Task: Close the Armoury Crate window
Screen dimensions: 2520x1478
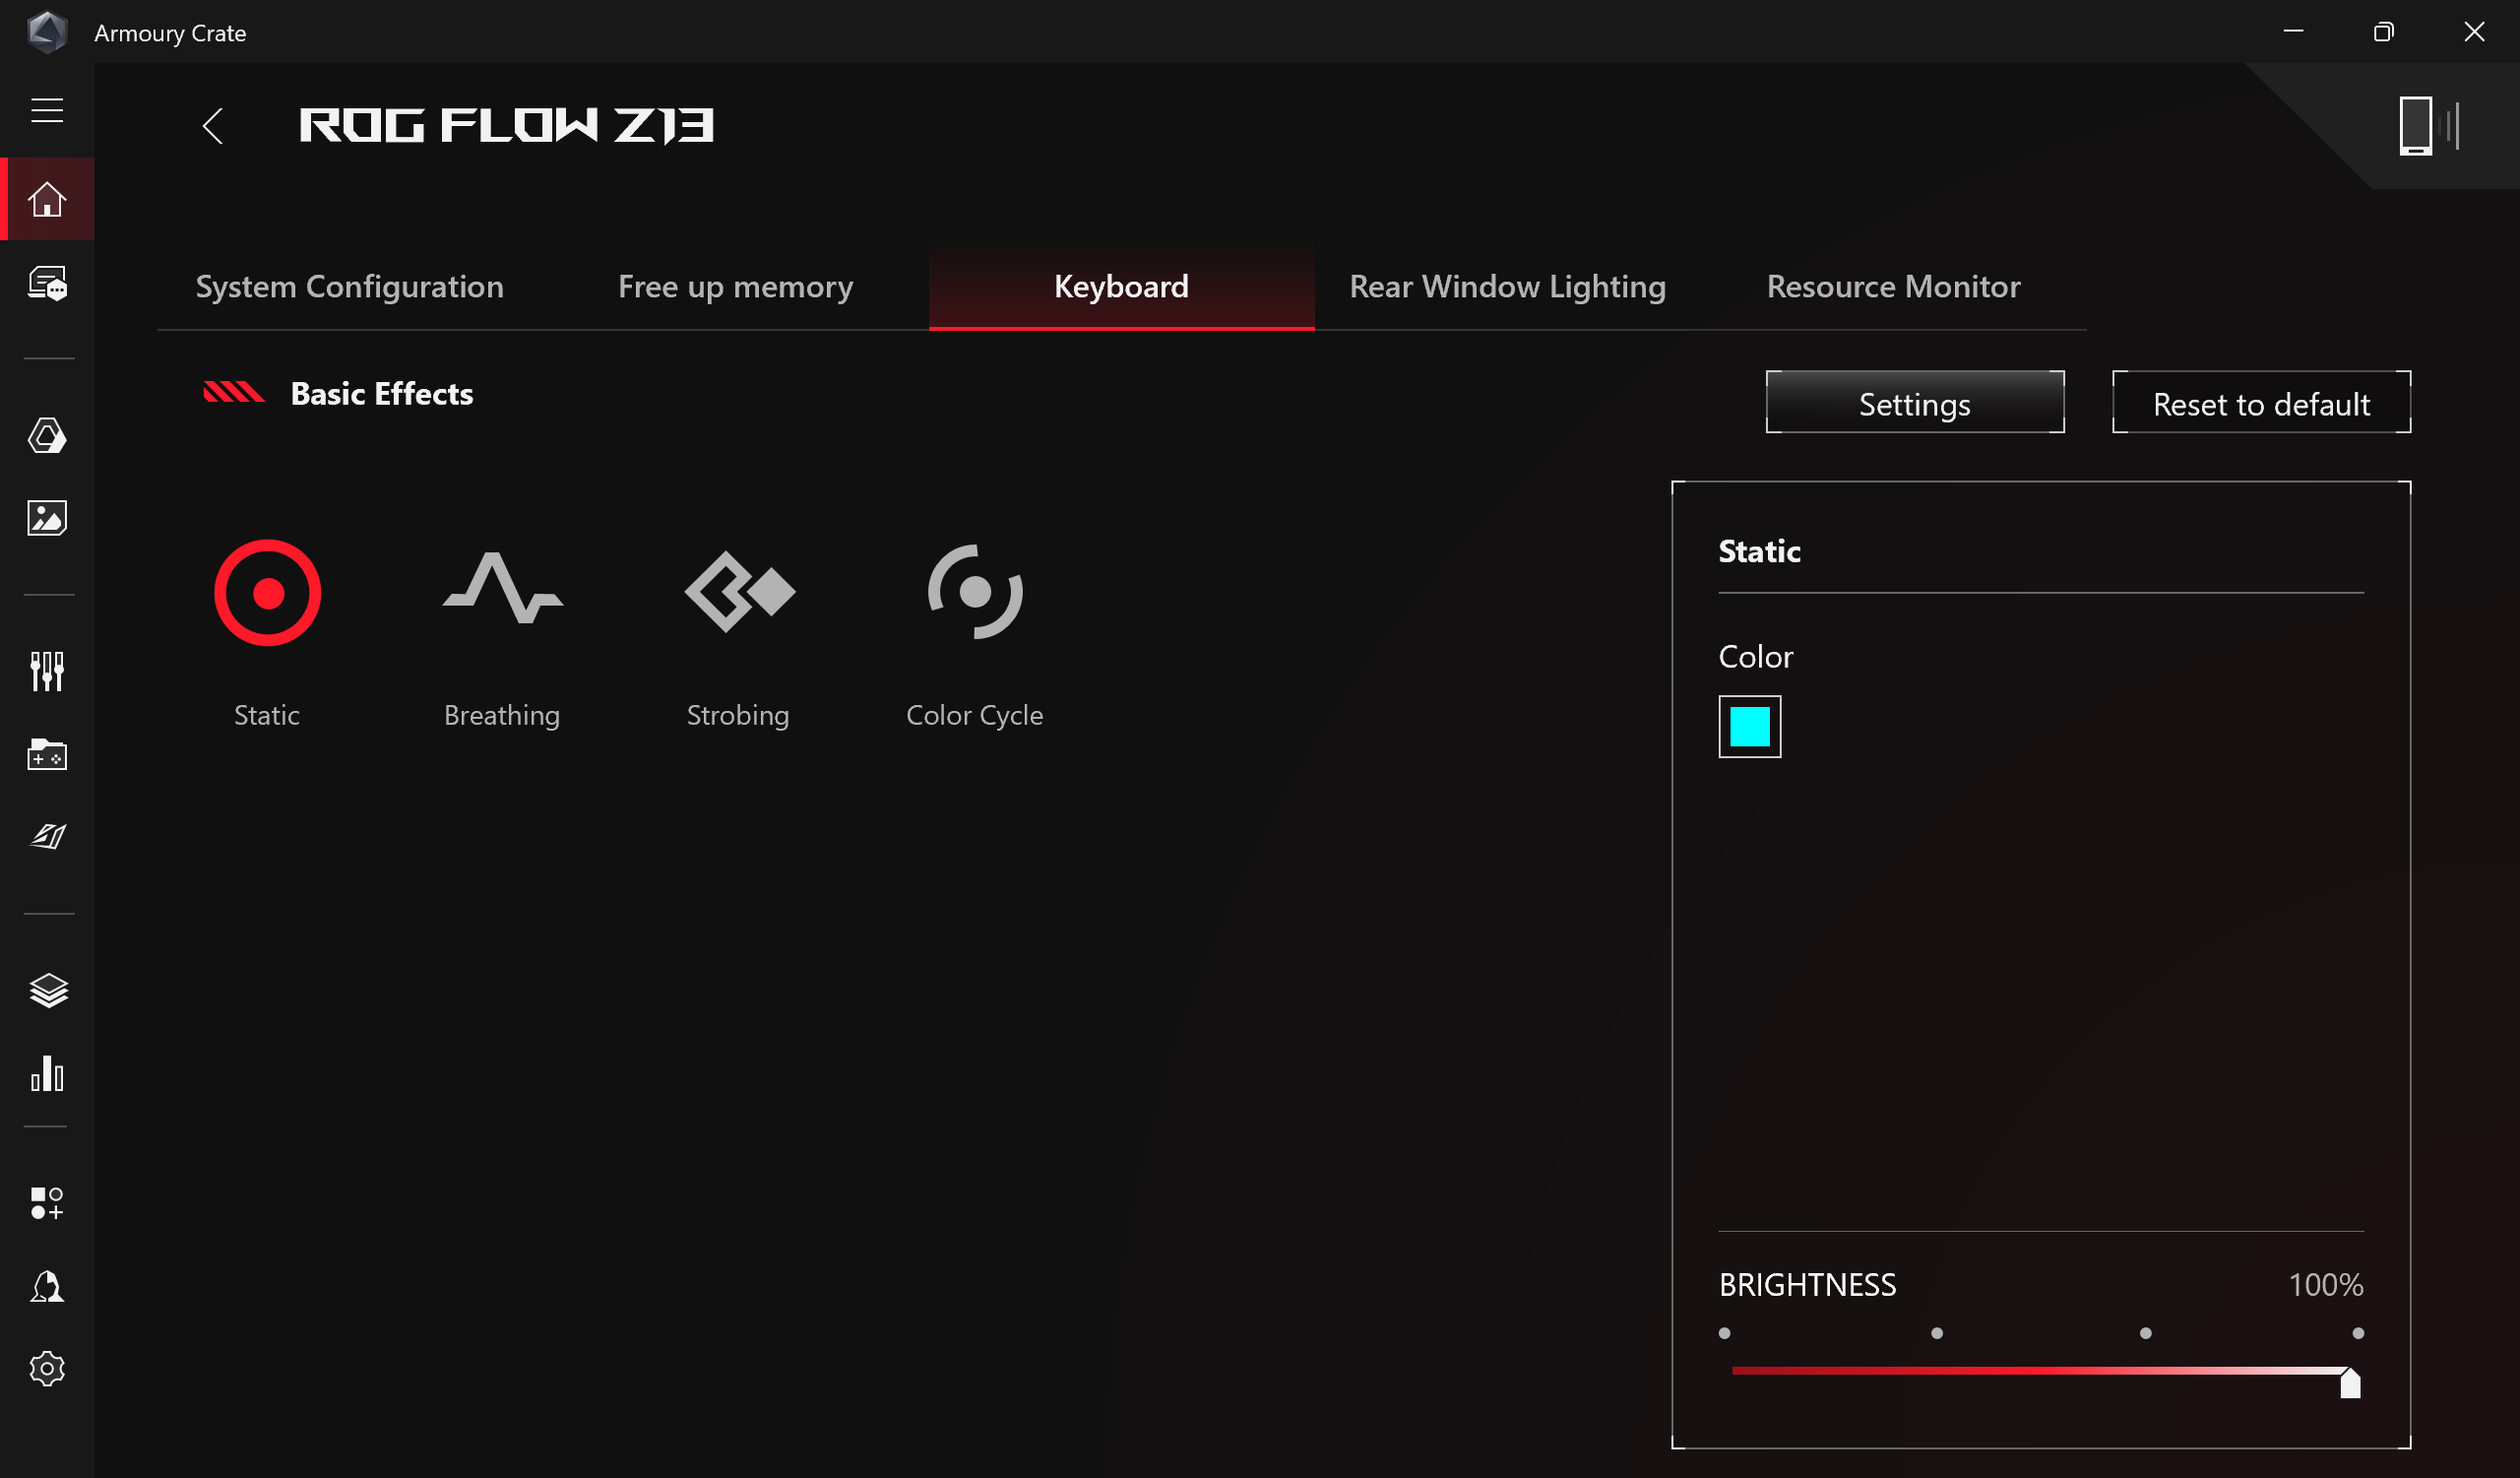Action: (2474, 32)
